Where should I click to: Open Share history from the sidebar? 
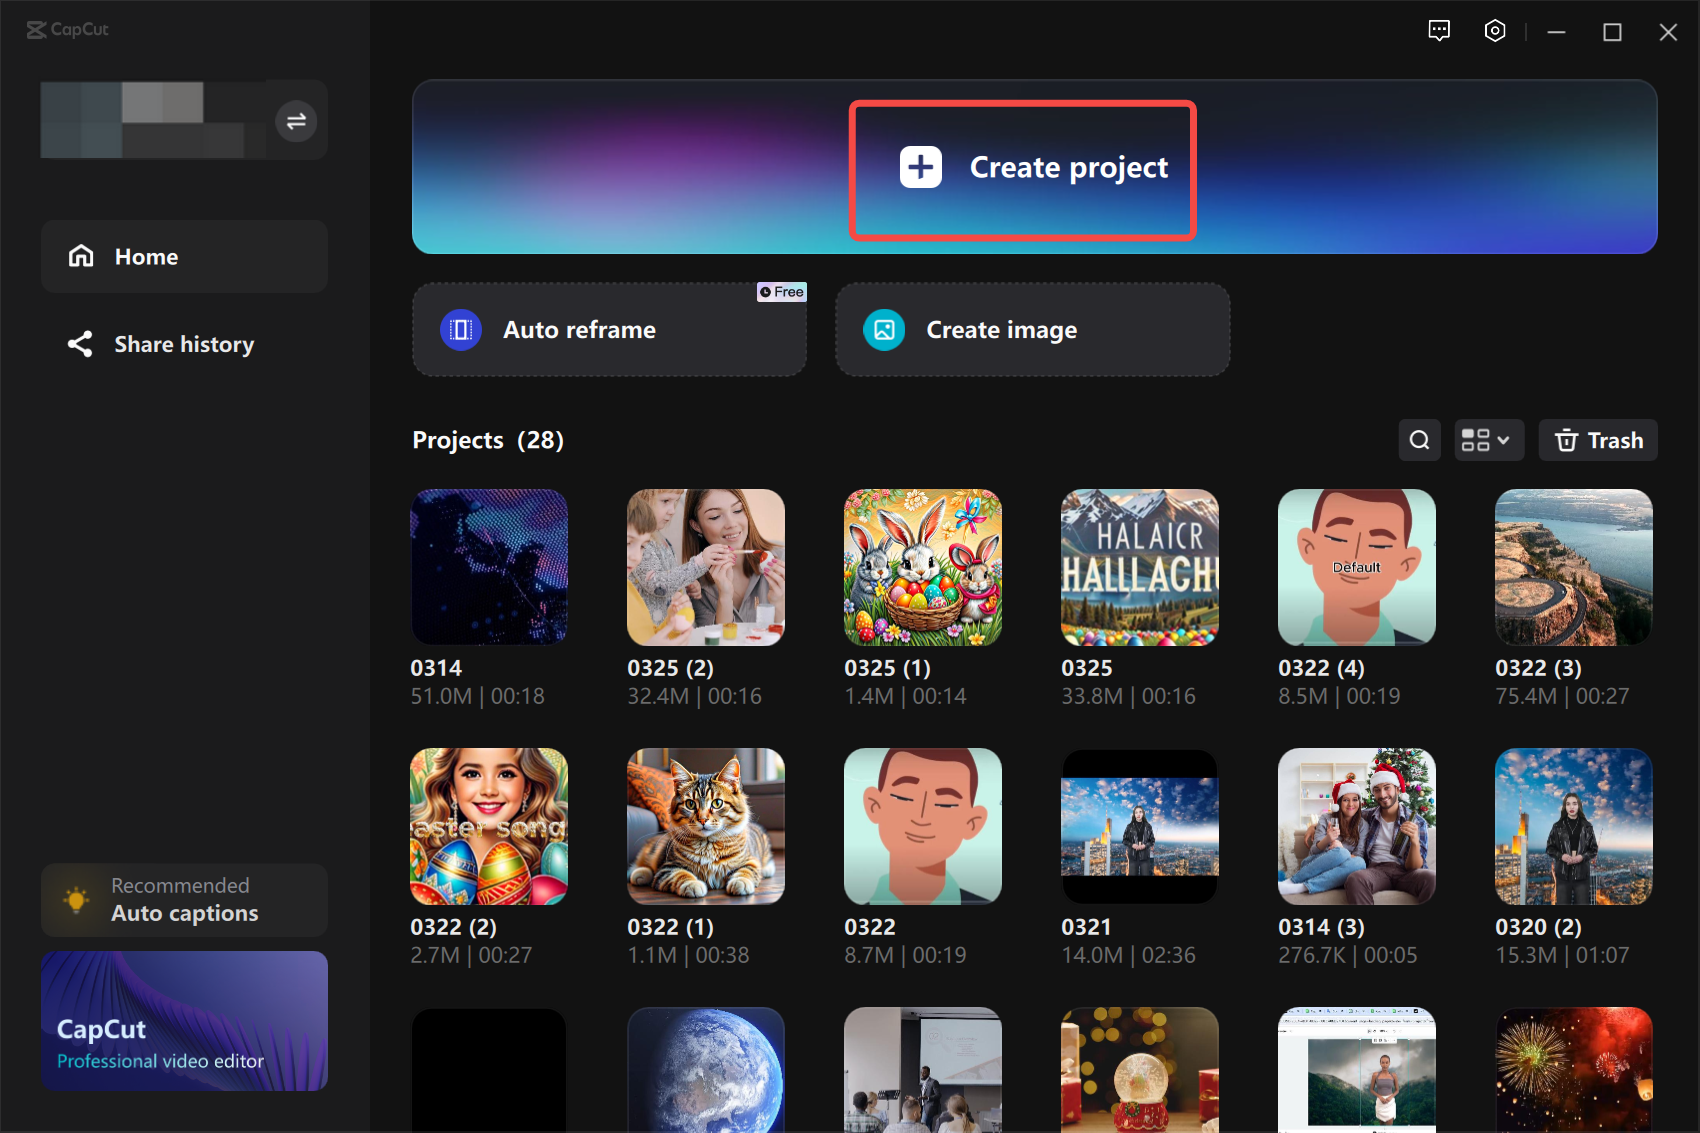pyautogui.click(x=184, y=344)
